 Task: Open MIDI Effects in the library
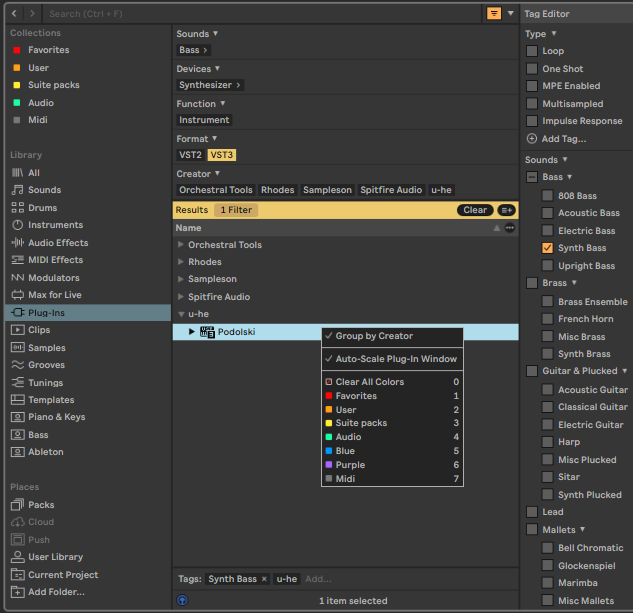55,260
